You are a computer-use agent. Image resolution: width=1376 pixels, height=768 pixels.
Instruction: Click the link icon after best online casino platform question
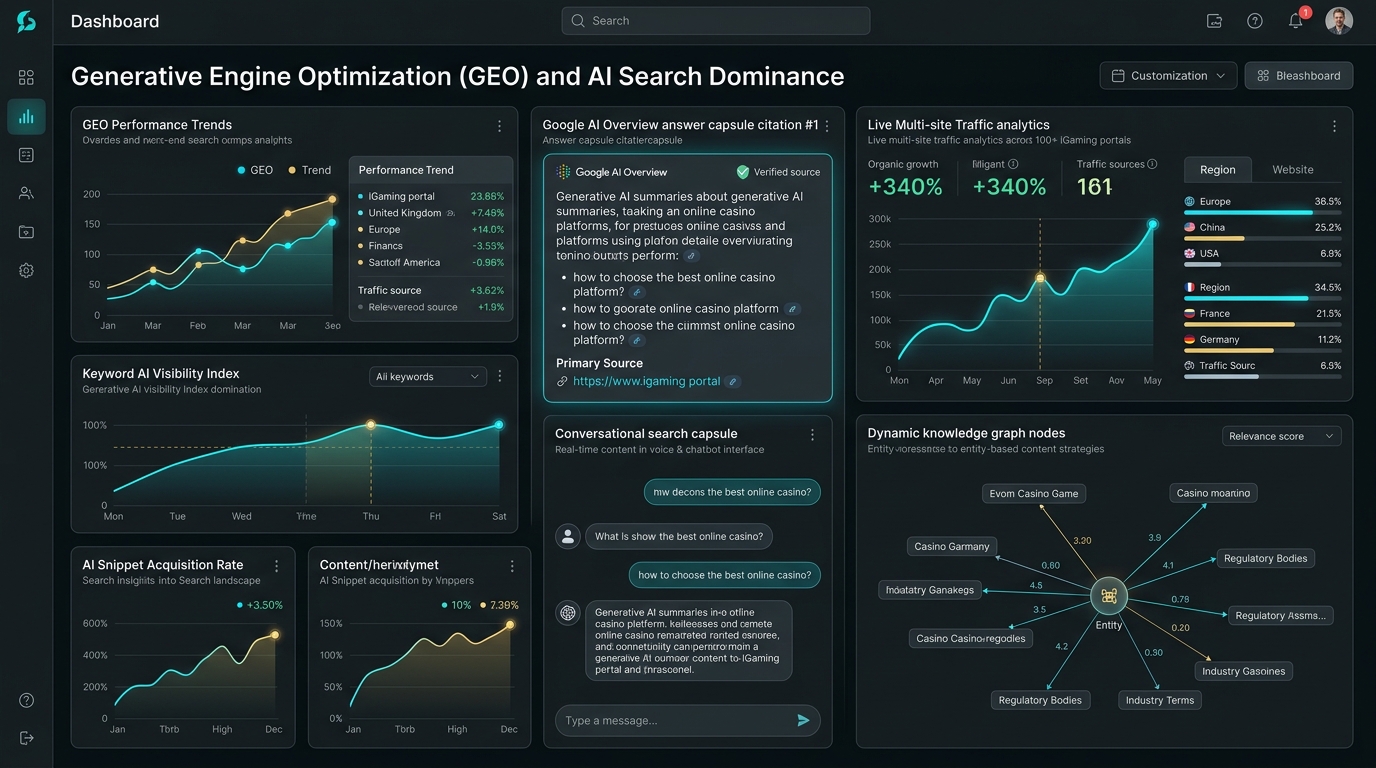coord(636,292)
